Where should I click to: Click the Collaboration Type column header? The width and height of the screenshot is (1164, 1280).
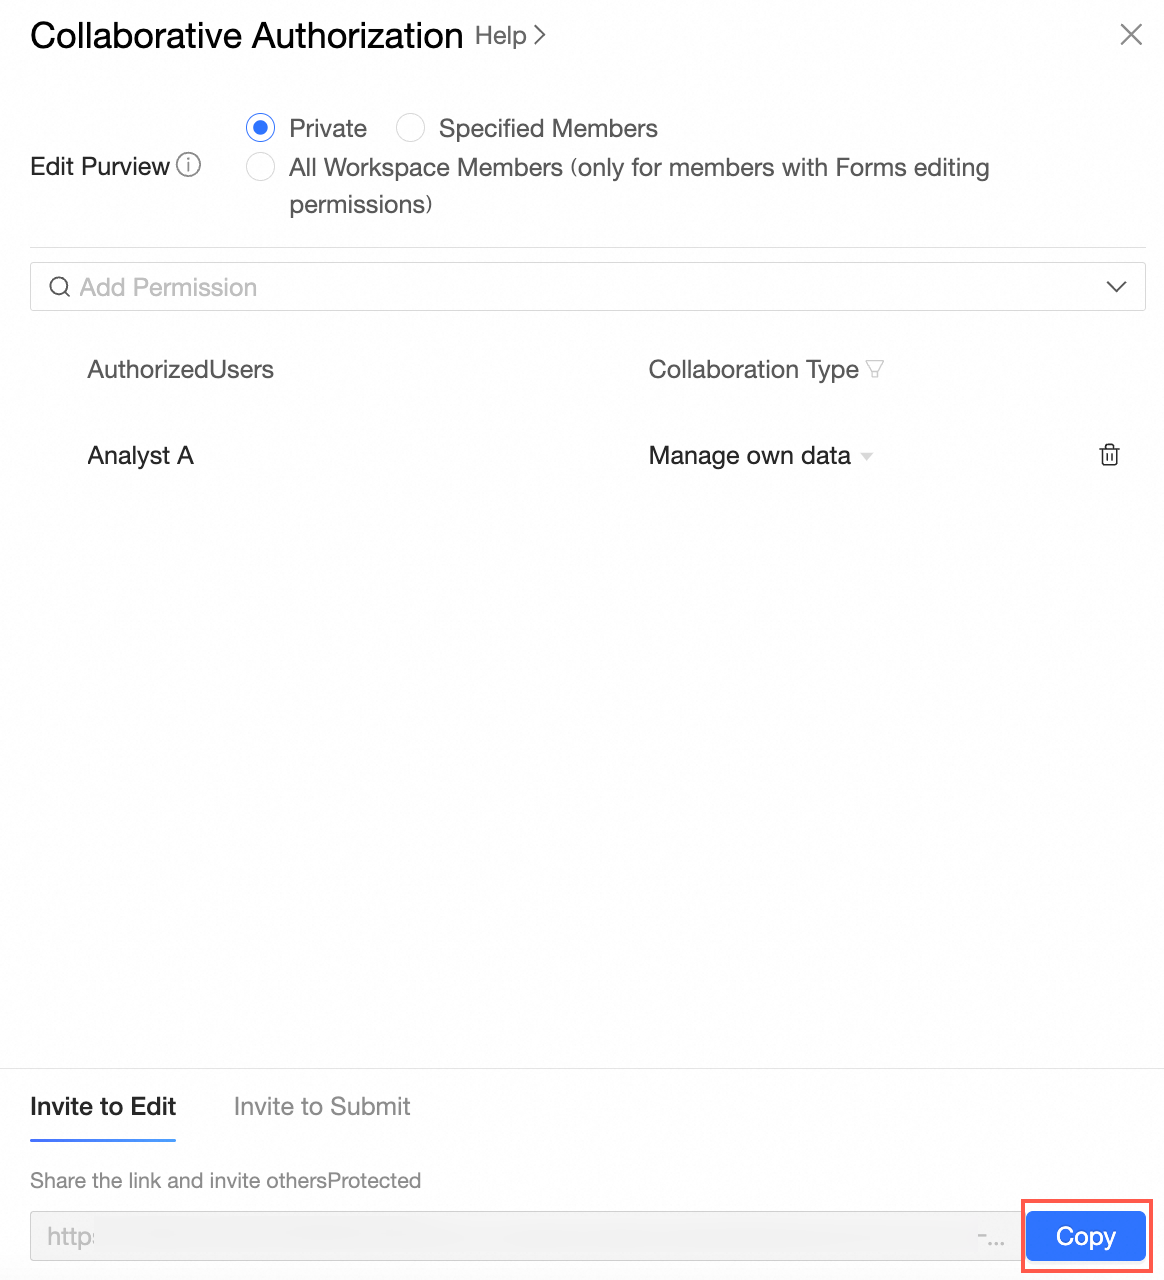[x=753, y=369]
